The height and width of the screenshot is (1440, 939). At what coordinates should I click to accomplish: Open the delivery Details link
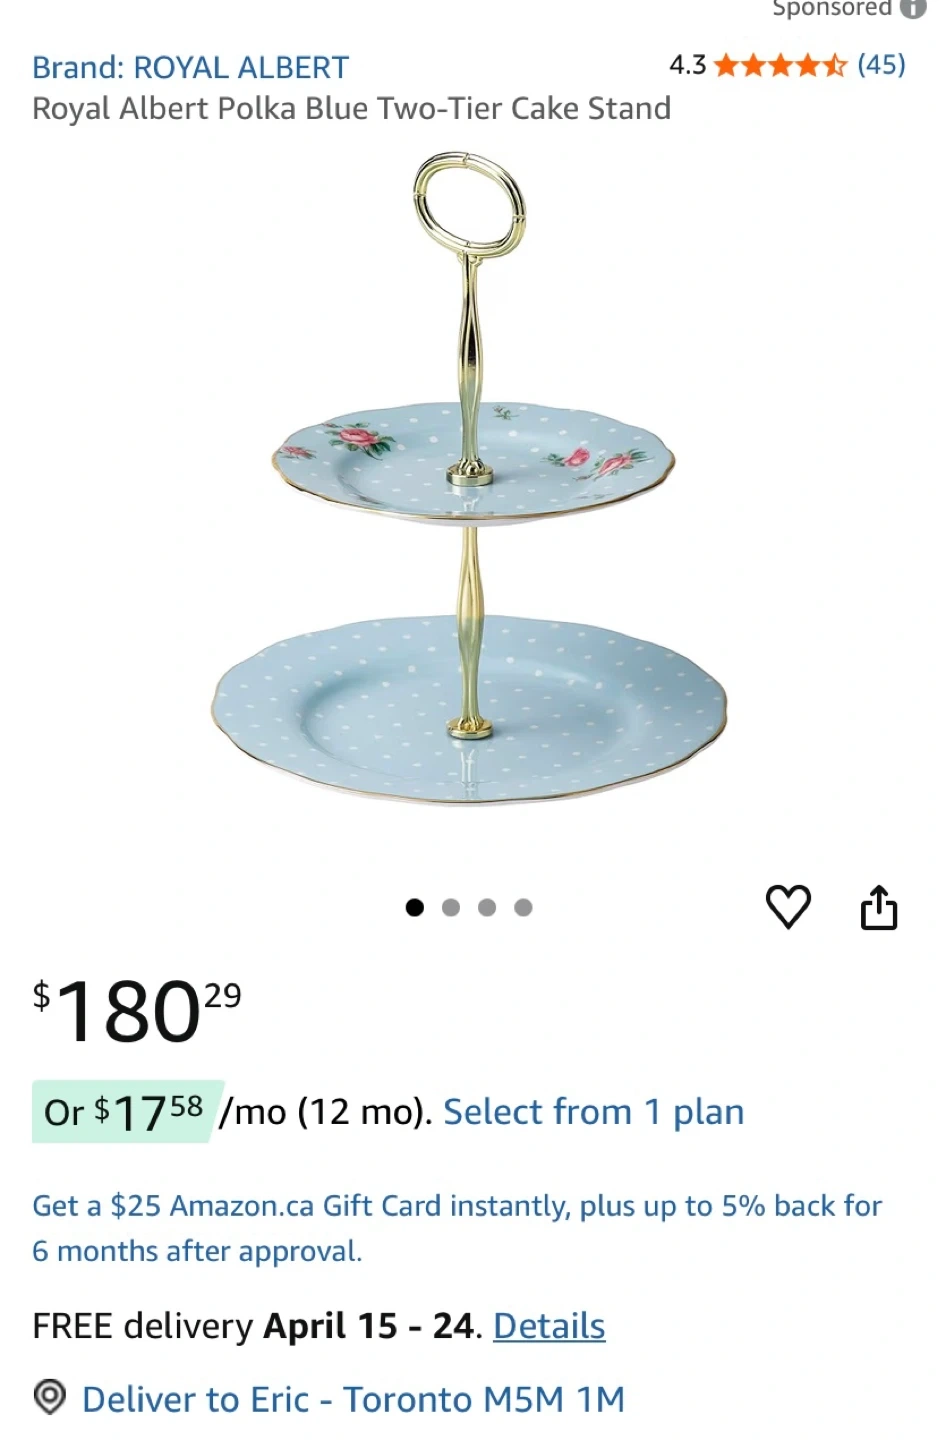tap(549, 1326)
